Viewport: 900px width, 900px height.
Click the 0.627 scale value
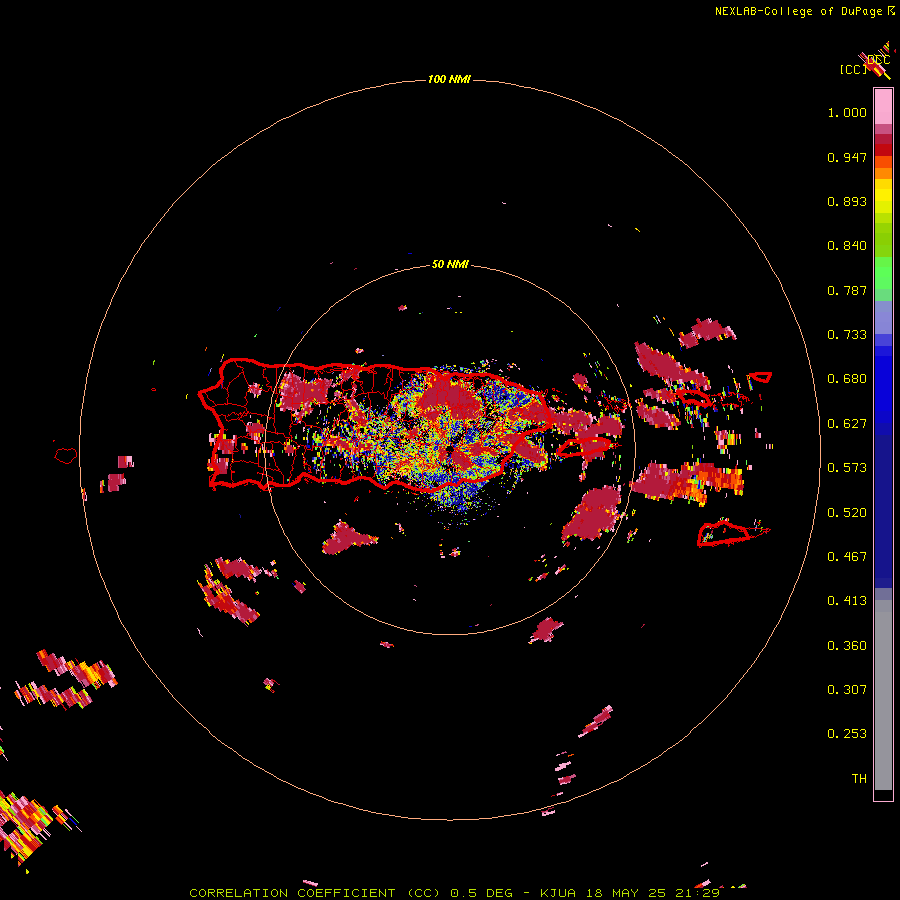847,424
